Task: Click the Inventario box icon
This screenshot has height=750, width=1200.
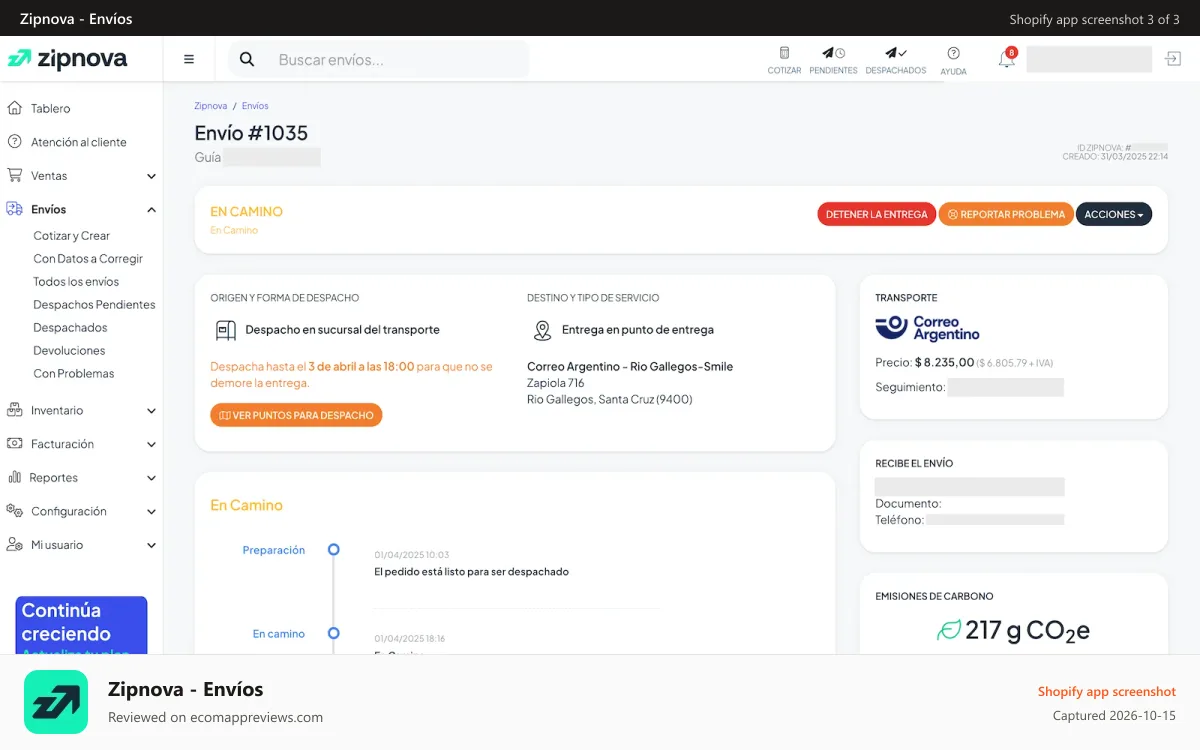Action: click(15, 410)
